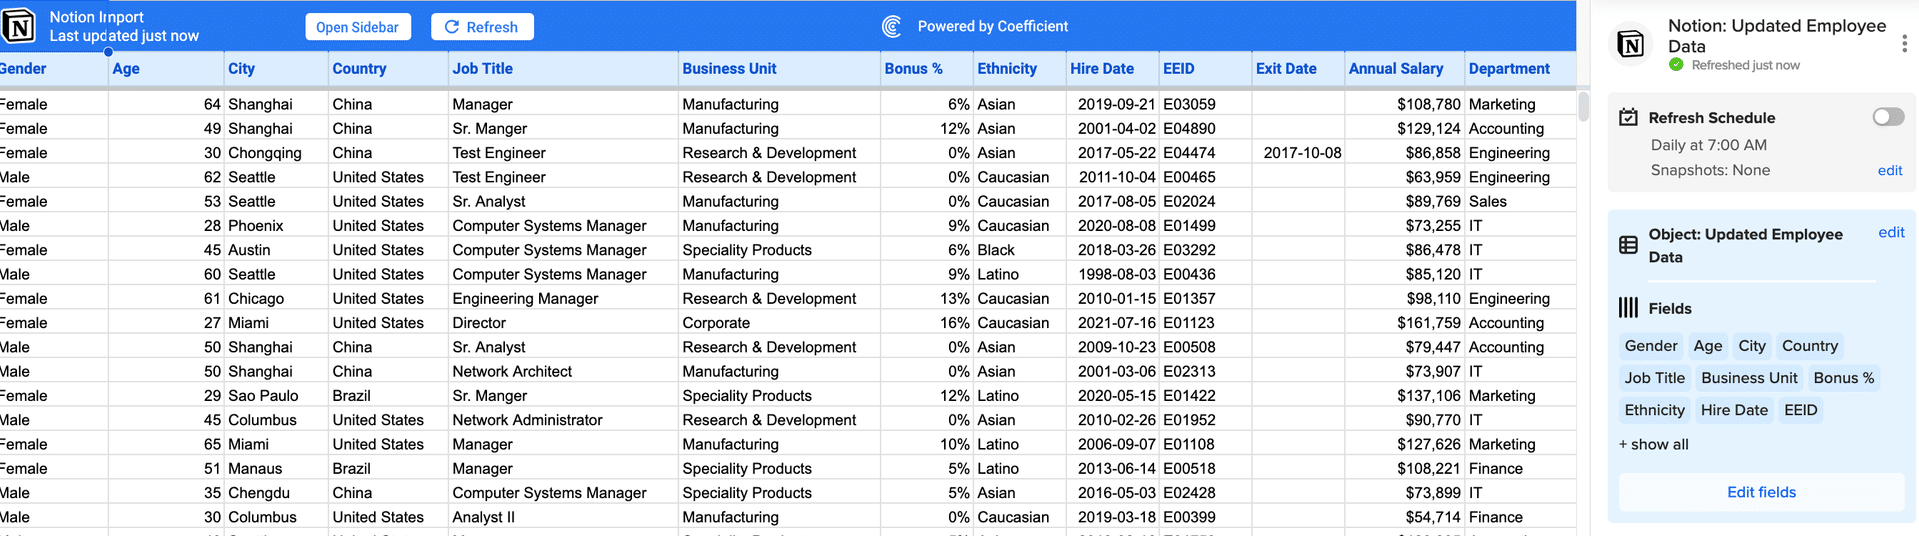
Task: Click the Refresh Schedule calendar icon
Action: [x=1629, y=118]
